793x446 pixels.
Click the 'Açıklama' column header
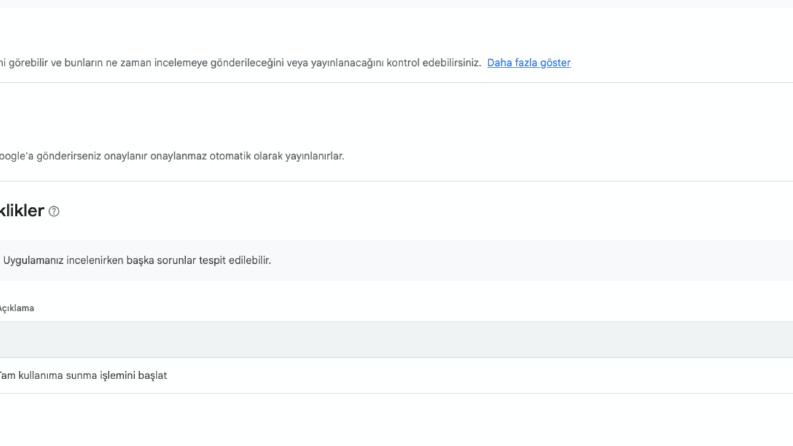coord(17,308)
